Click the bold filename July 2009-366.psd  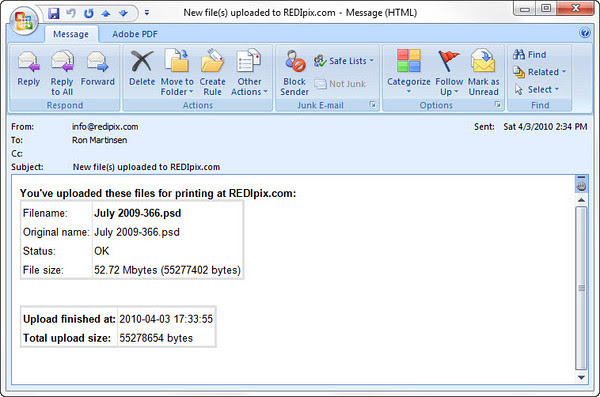click(138, 213)
